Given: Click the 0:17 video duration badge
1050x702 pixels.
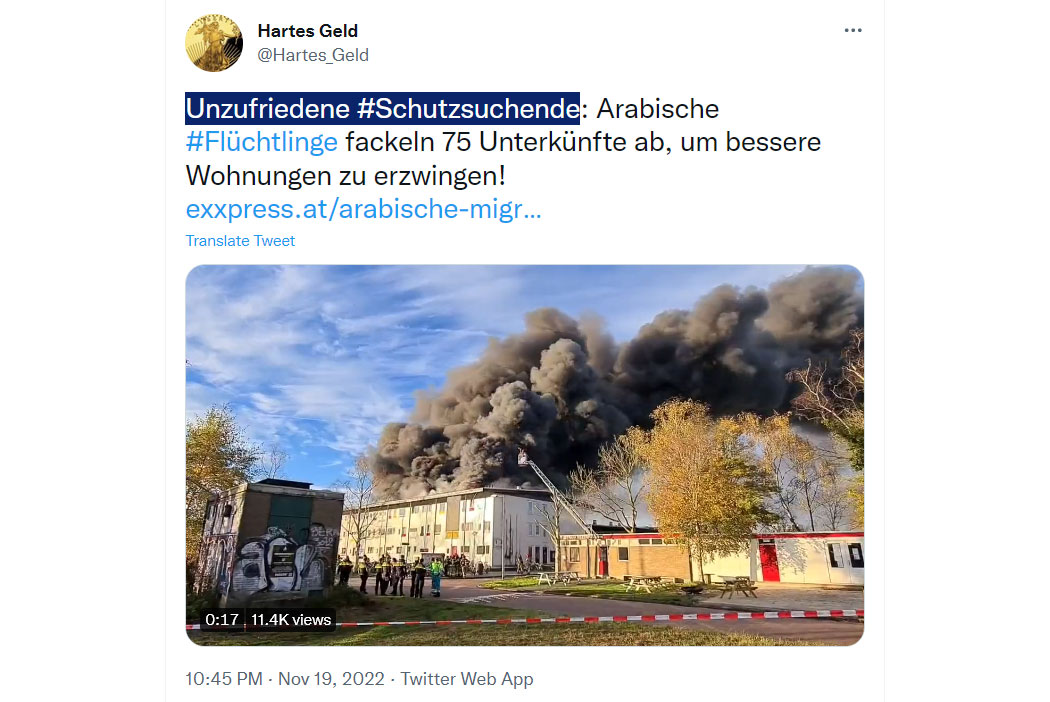Looking at the screenshot, I should (x=222, y=620).
